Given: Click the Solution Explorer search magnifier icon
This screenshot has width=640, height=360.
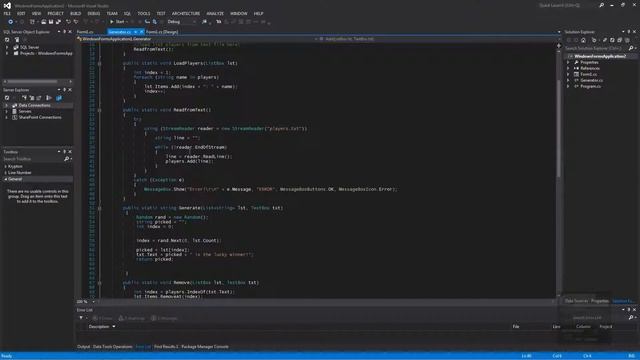Looking at the screenshot, I should pos(631,48).
